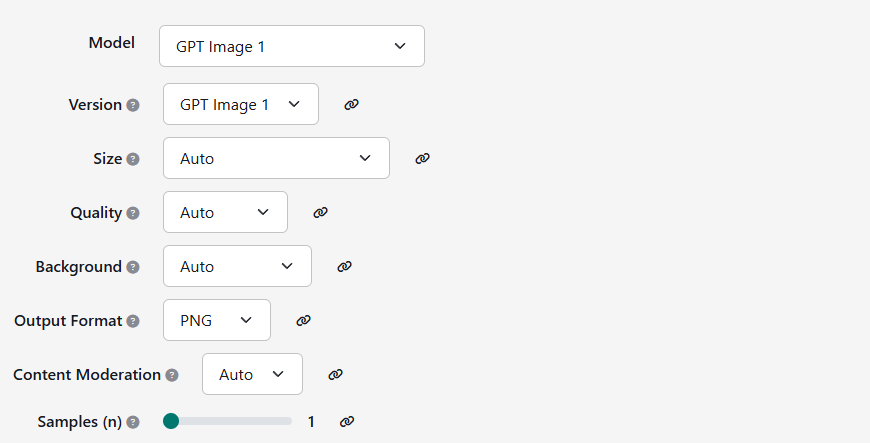This screenshot has width=870, height=443.
Task: Click the link icon beside Background
Action: point(344,266)
